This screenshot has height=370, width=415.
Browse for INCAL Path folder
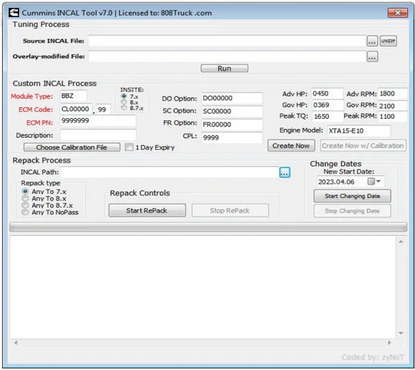coord(285,173)
